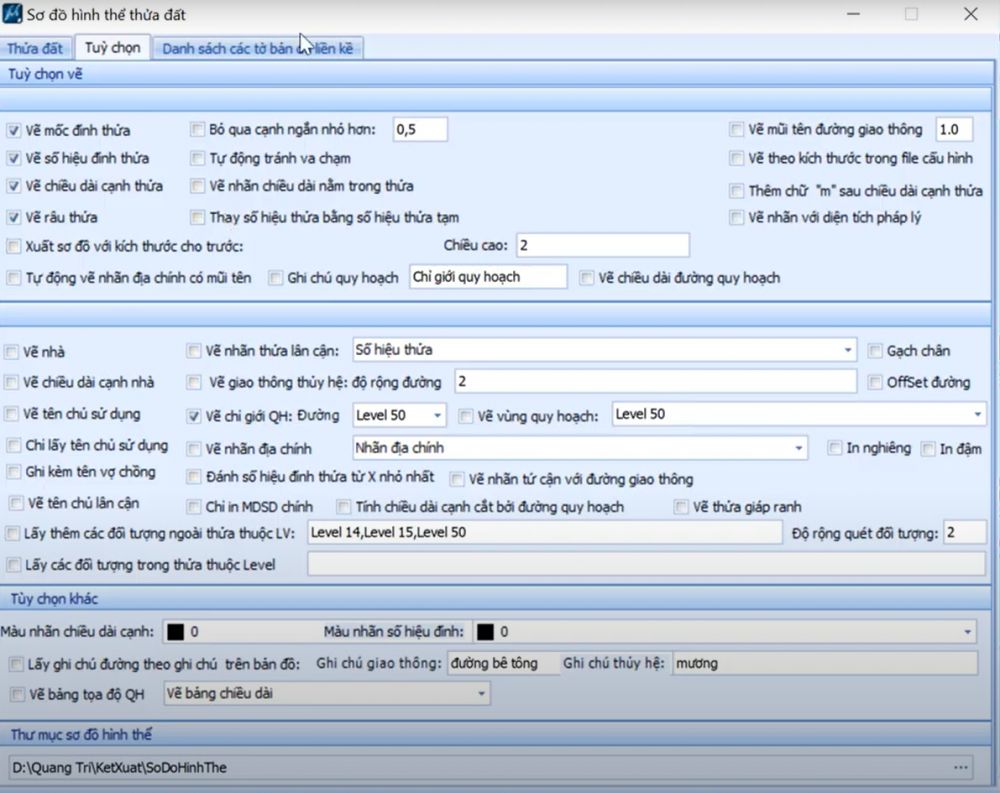The height and width of the screenshot is (793, 1000).
Task: Click black swatch for 'Màu nhãn số hiệu đỉnh'
Action: [485, 632]
